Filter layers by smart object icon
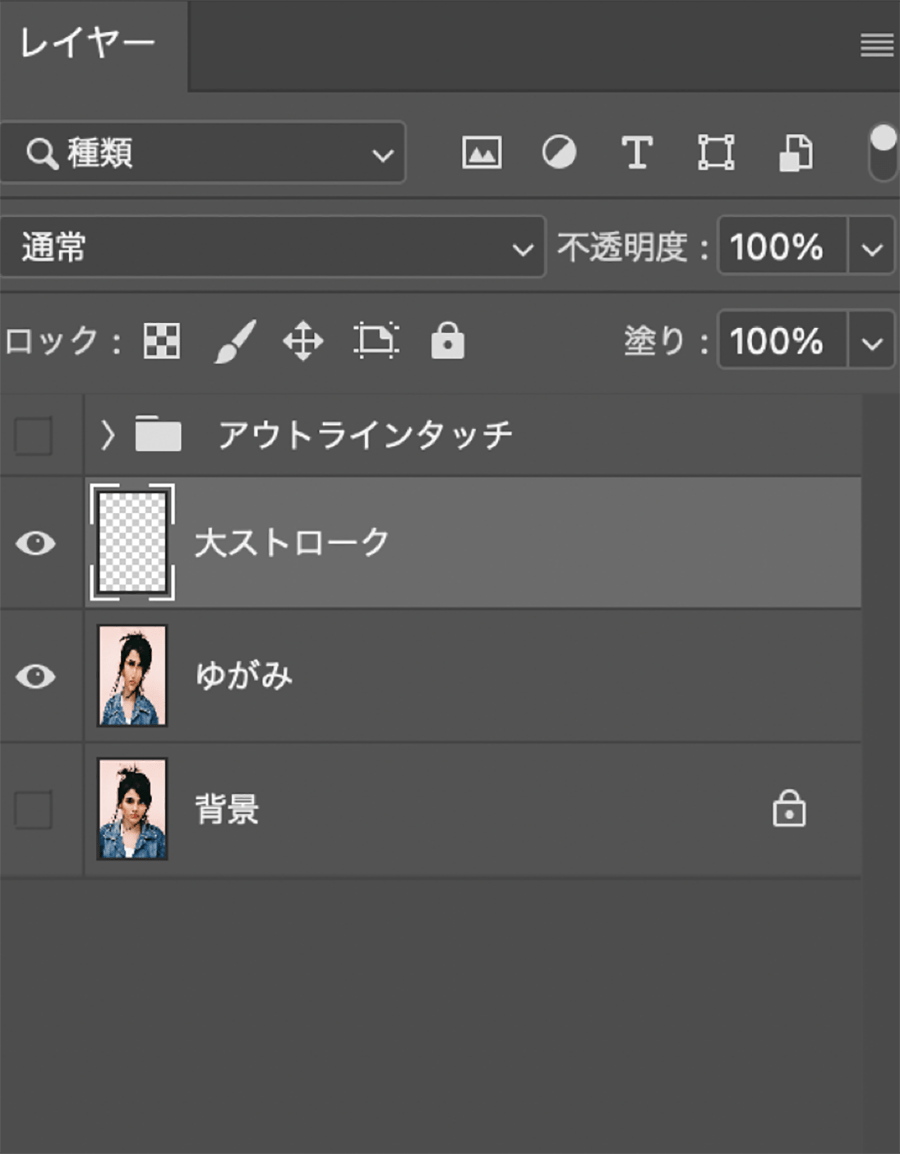This screenshot has width=900, height=1154. [x=795, y=153]
